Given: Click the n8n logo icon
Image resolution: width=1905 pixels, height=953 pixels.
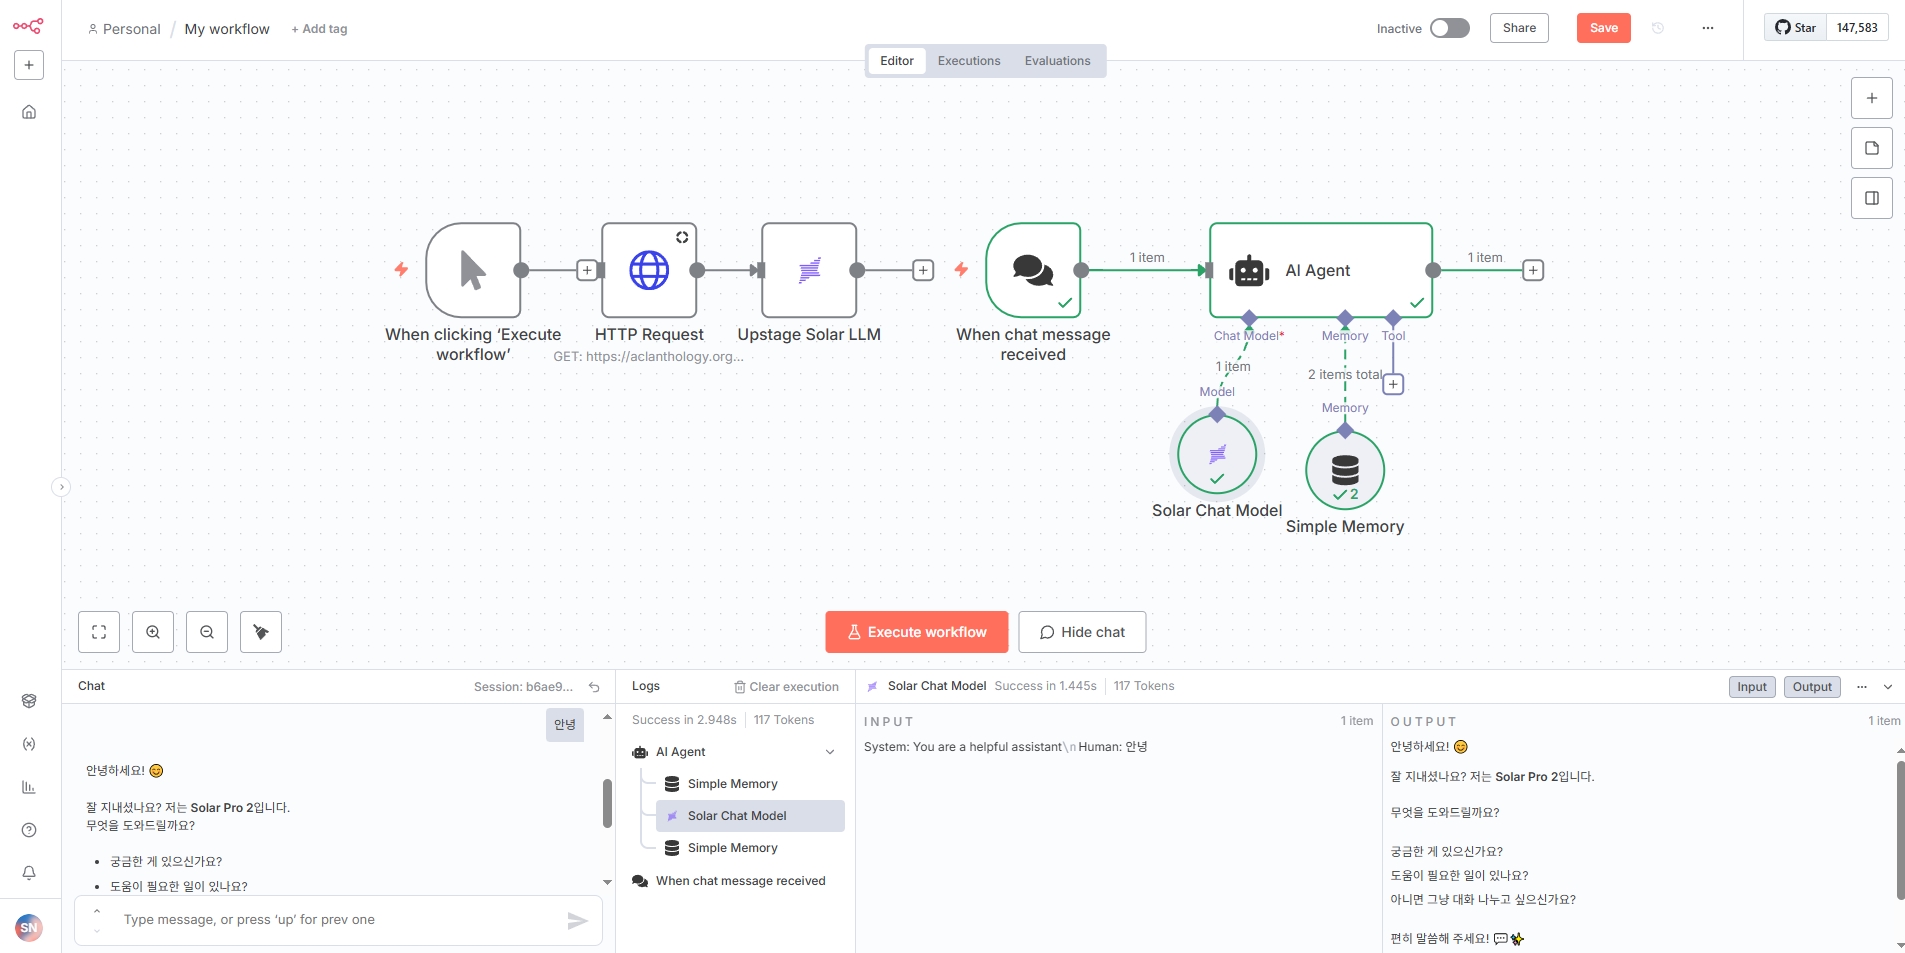Looking at the screenshot, I should 28,27.
